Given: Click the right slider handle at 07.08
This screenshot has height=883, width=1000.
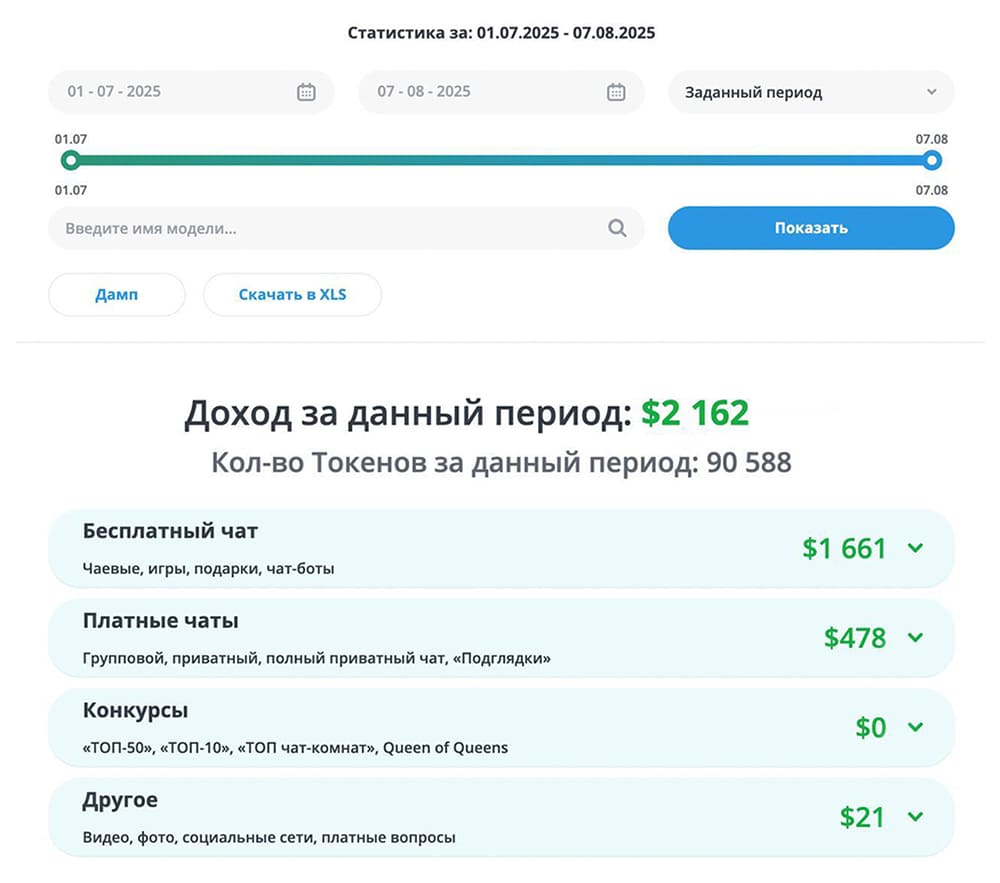Looking at the screenshot, I should pos(932,160).
